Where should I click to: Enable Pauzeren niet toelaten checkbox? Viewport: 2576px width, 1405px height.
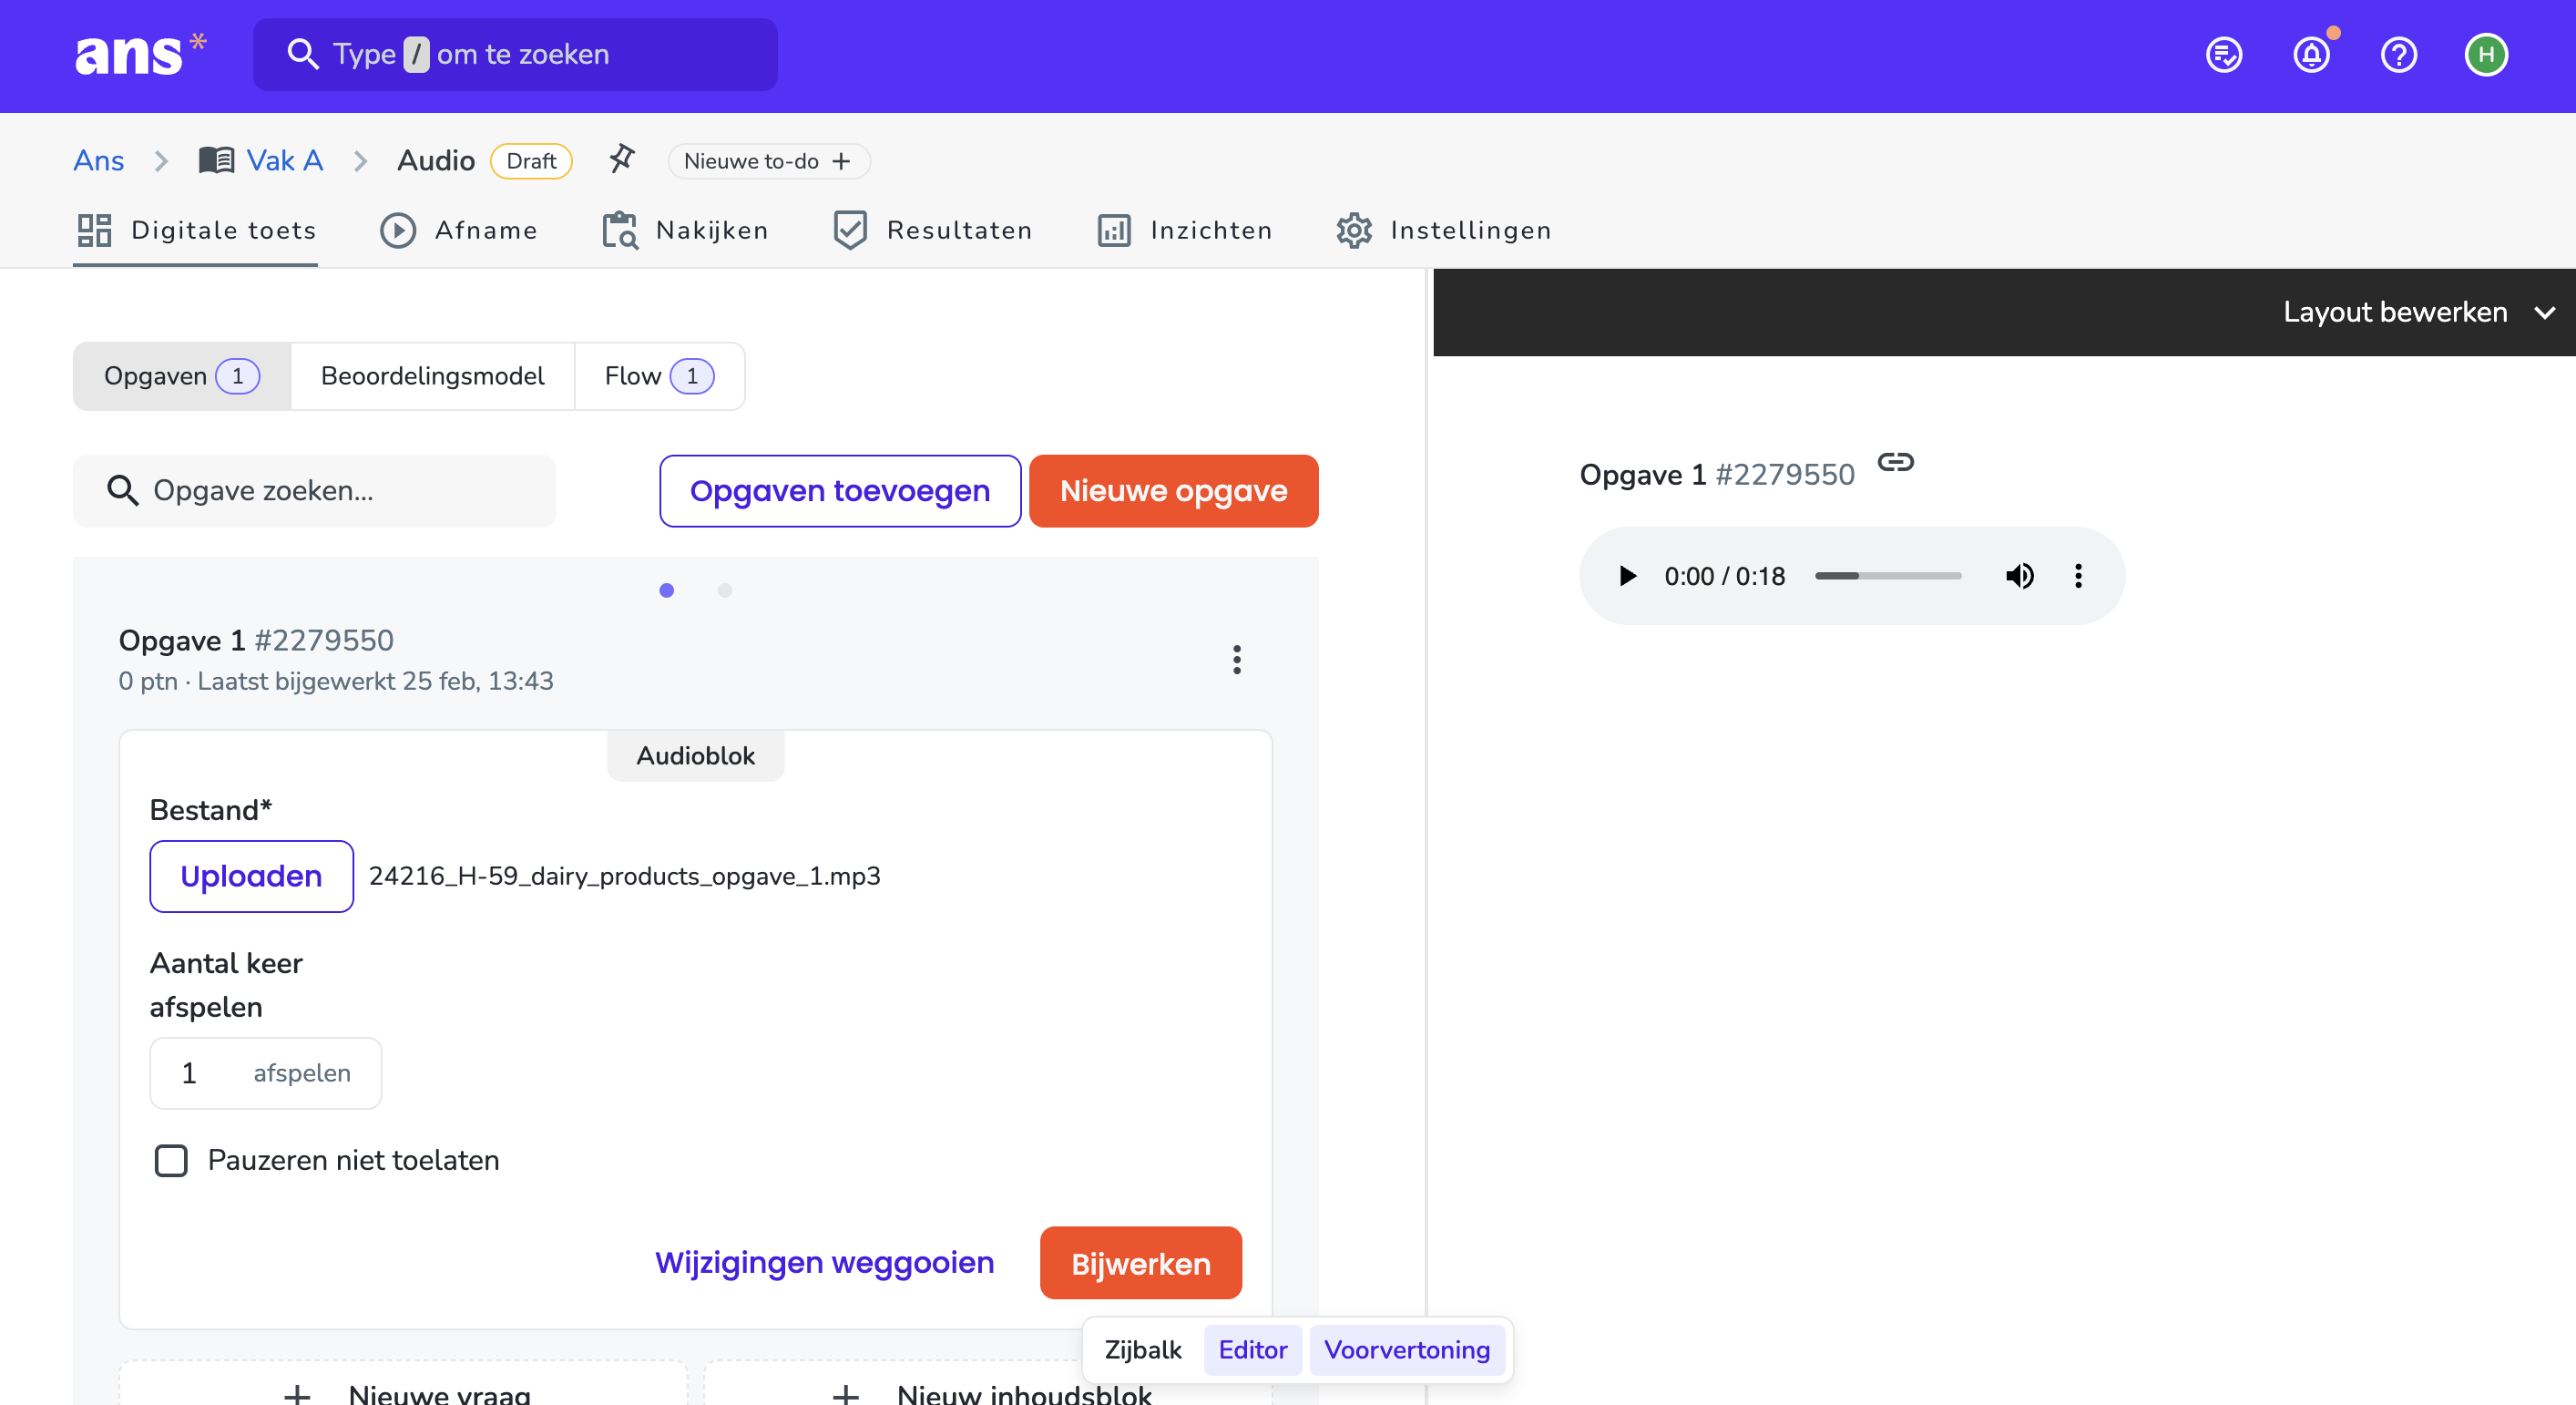coord(171,1161)
